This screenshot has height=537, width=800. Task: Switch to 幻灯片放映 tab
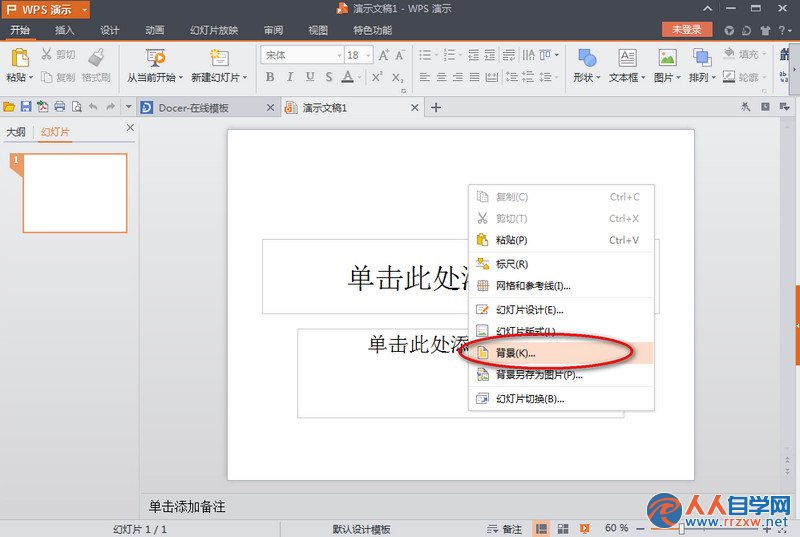click(x=214, y=30)
